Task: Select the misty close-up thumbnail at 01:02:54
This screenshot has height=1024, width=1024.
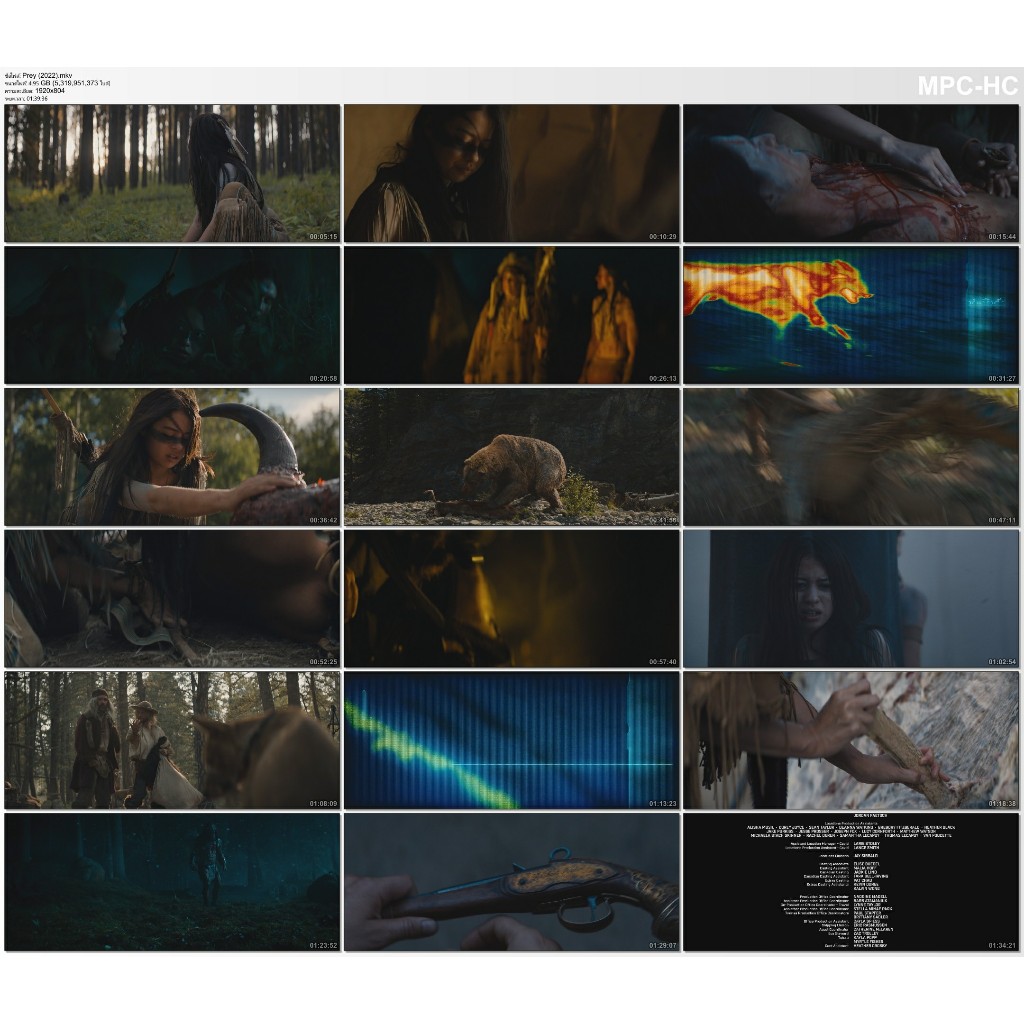Action: coord(850,598)
